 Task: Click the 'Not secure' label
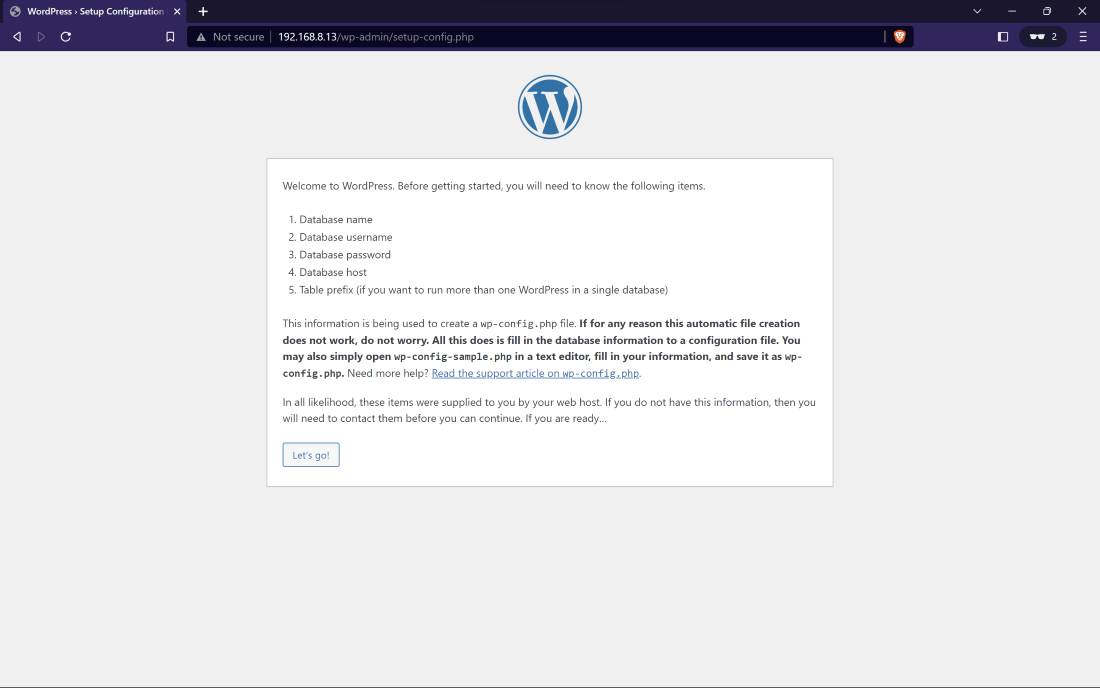click(239, 36)
